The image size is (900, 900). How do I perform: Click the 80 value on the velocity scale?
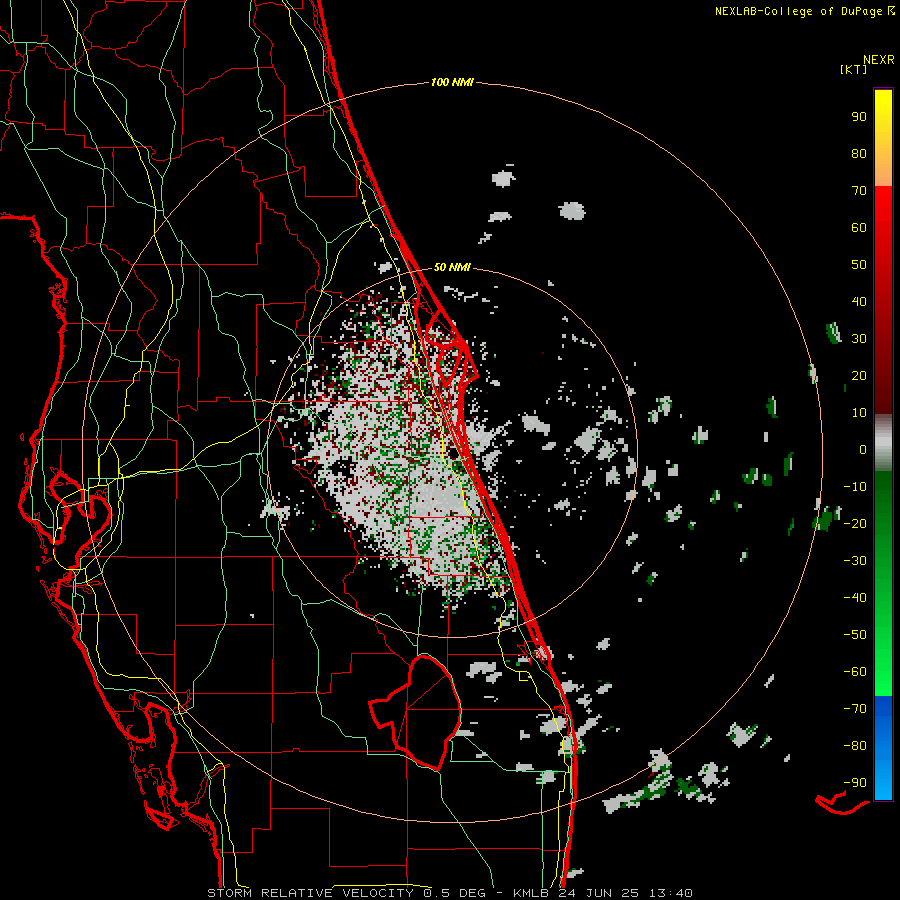pyautogui.click(x=859, y=153)
